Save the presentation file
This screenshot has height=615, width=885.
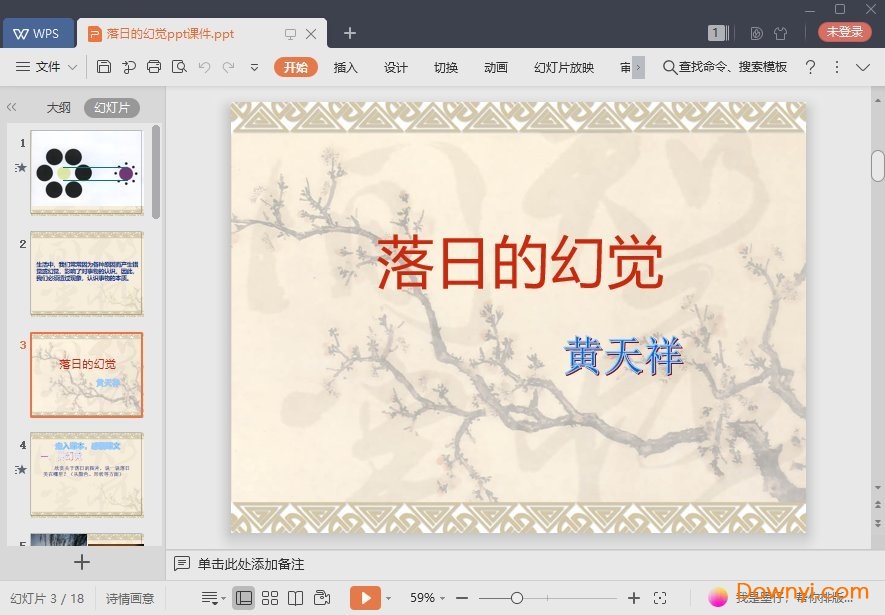(x=104, y=67)
